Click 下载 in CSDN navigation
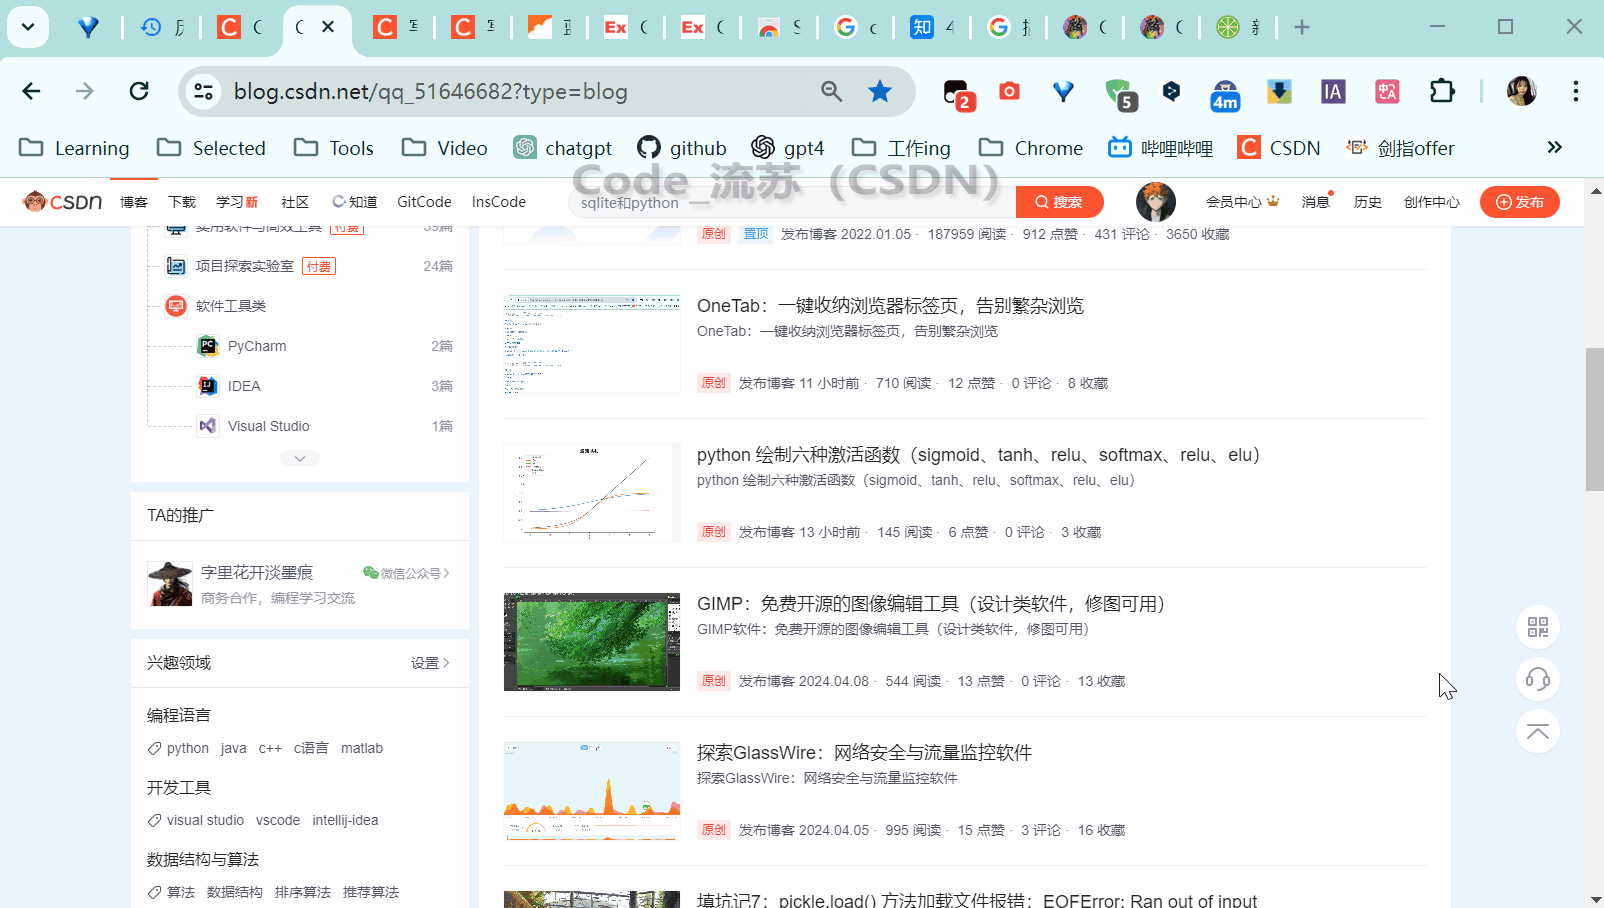Screen dimensions: 1604x908 182,202
